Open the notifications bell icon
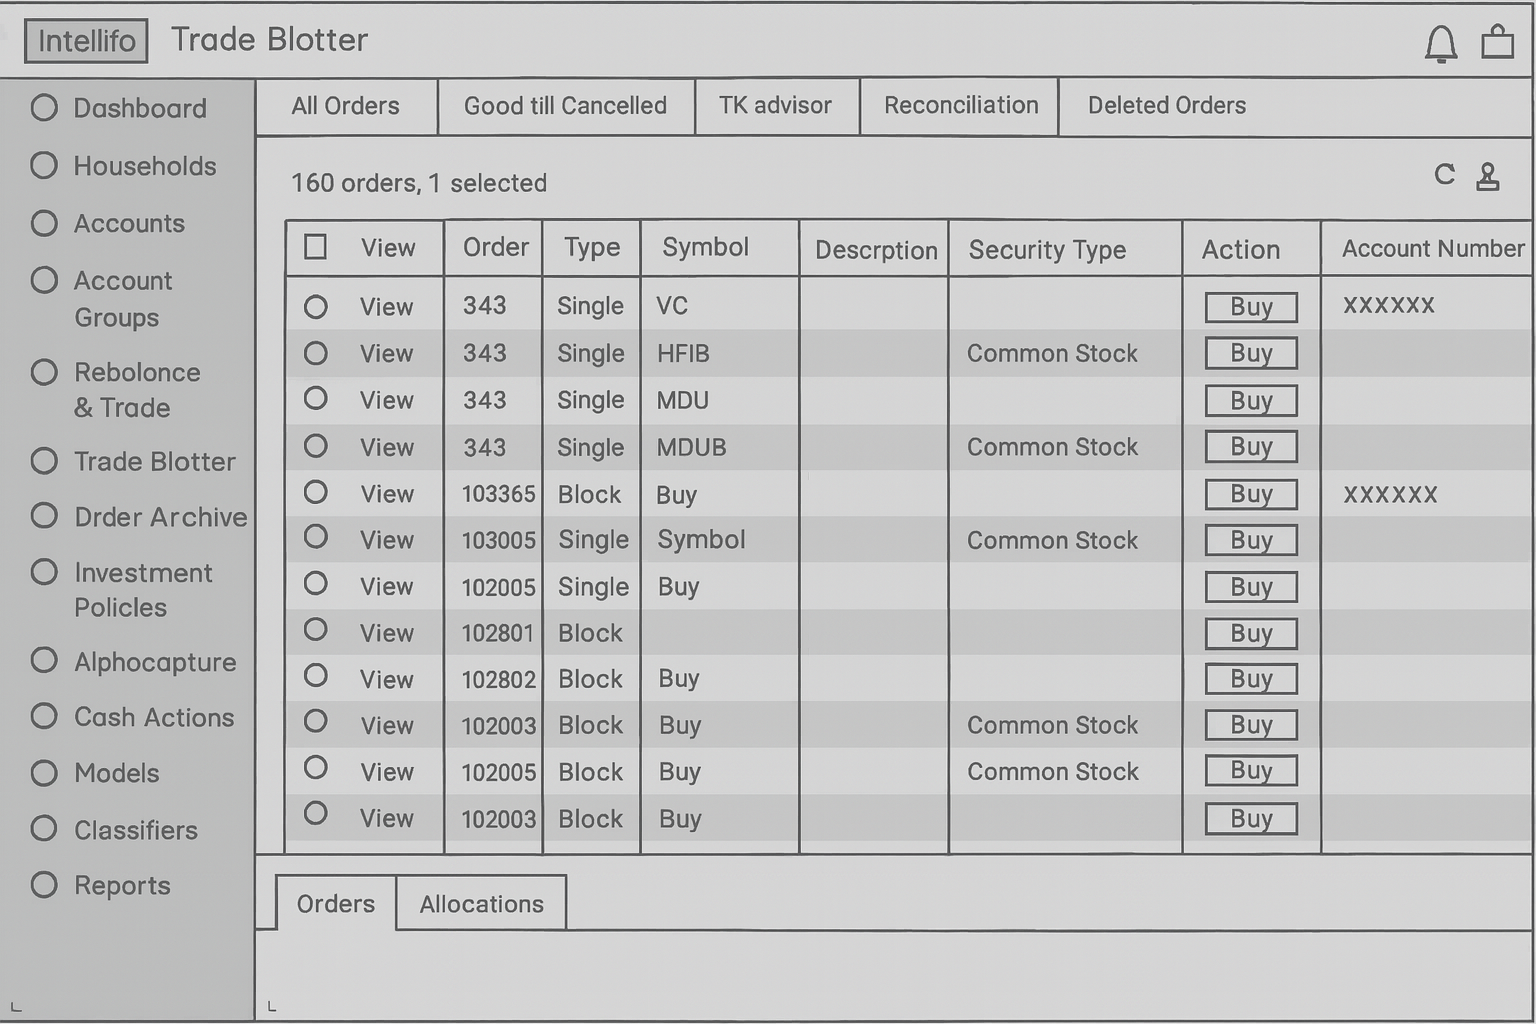 pyautogui.click(x=1440, y=44)
